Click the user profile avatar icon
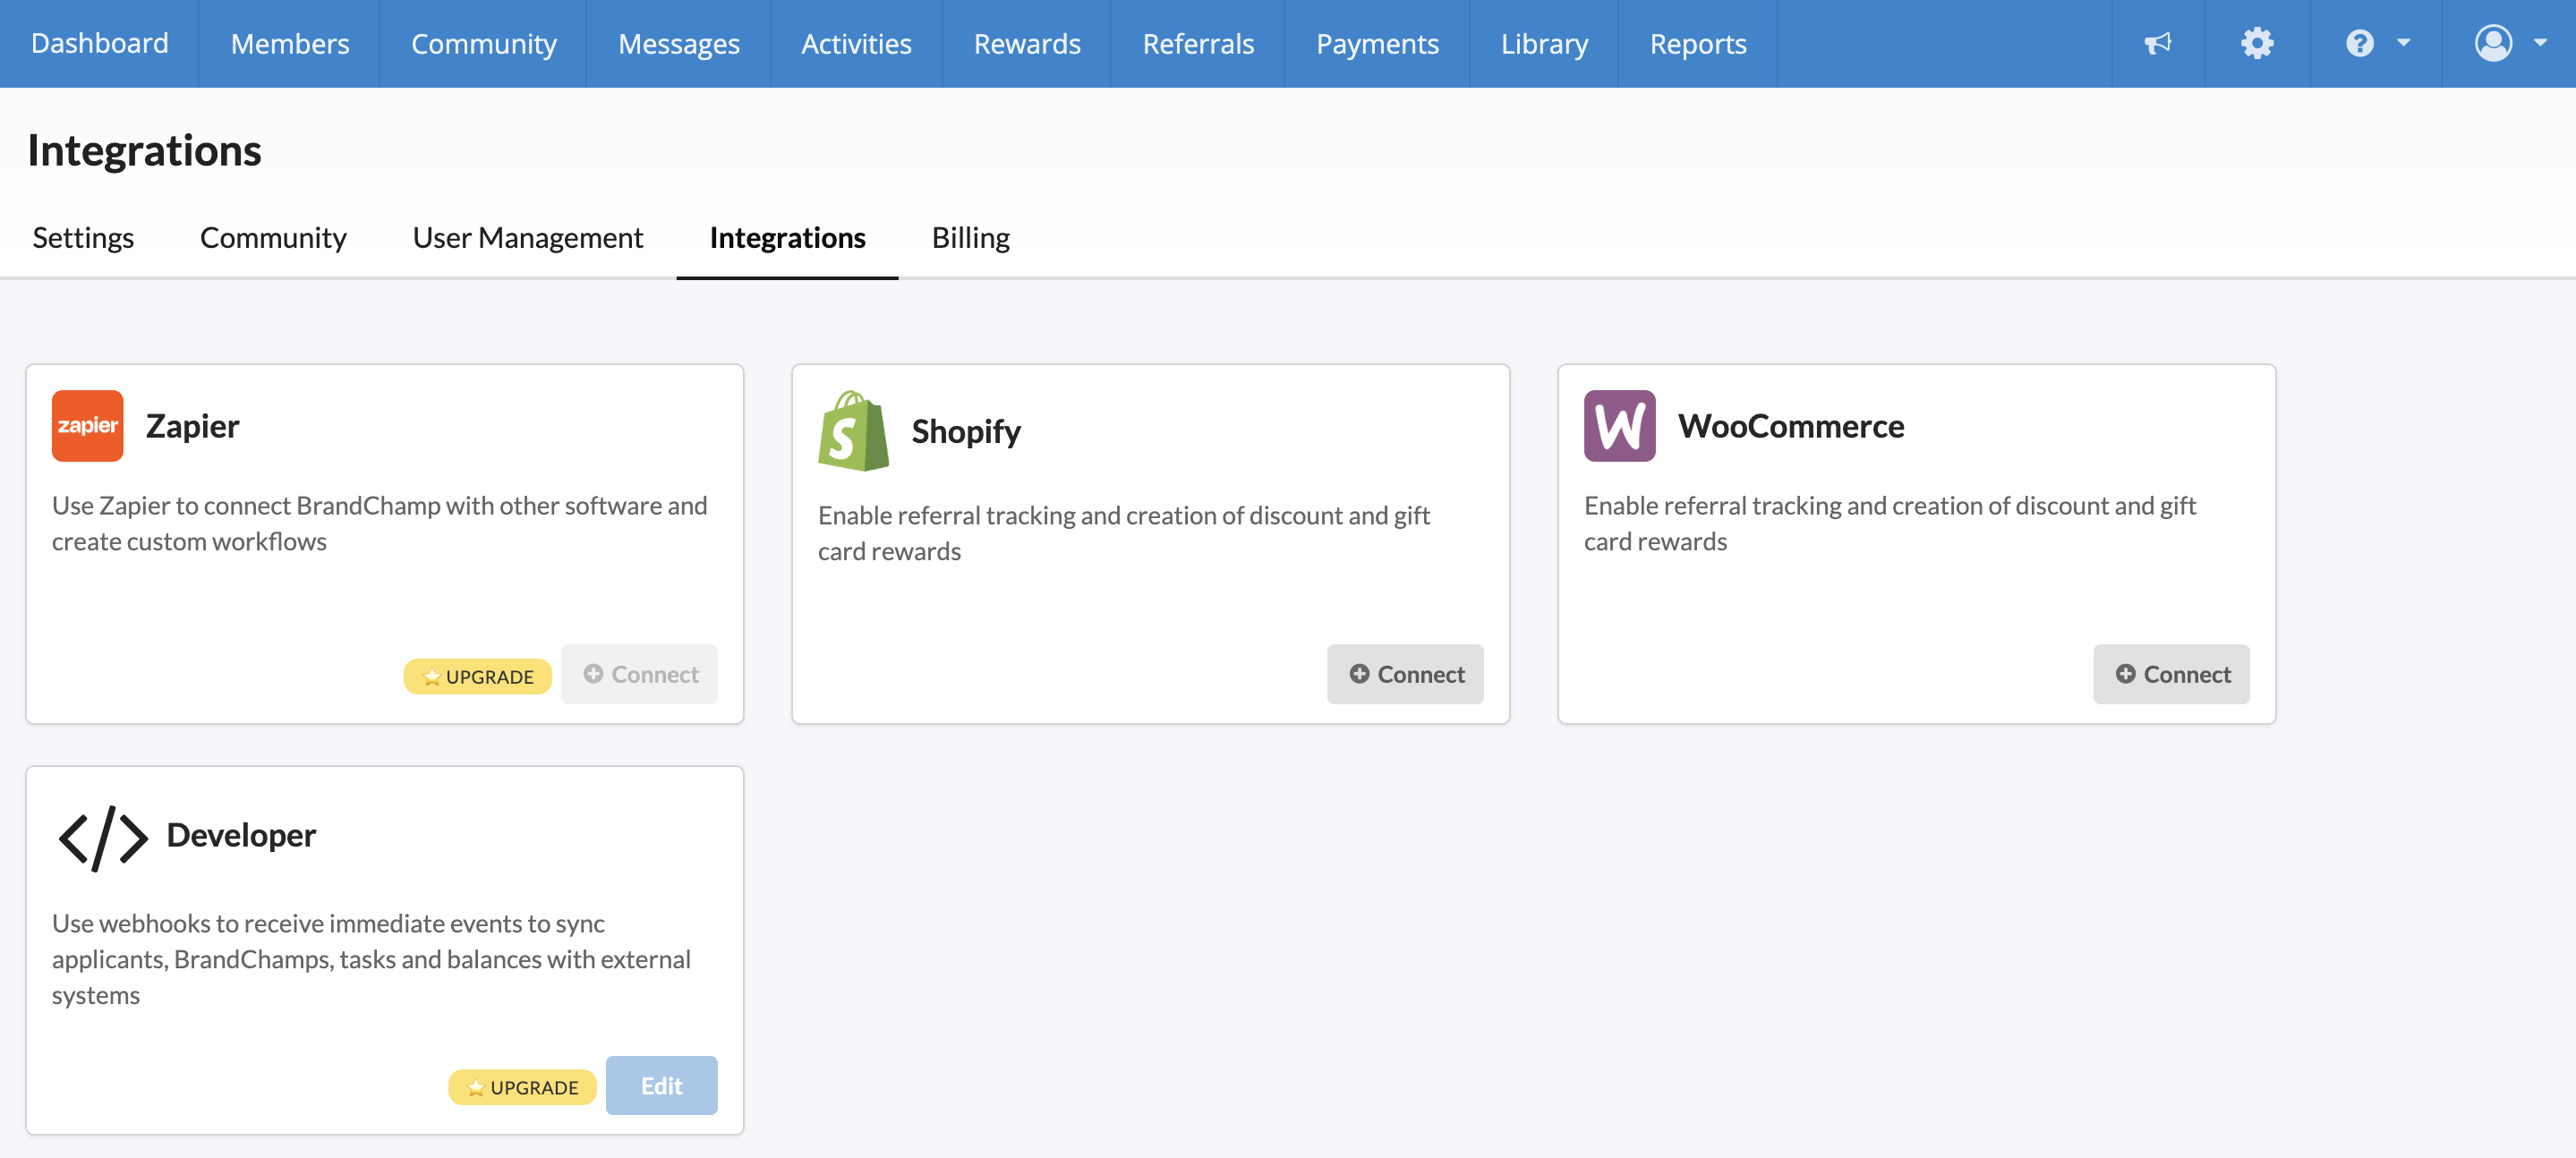Viewport: 2576px width, 1158px height. pos(2492,44)
